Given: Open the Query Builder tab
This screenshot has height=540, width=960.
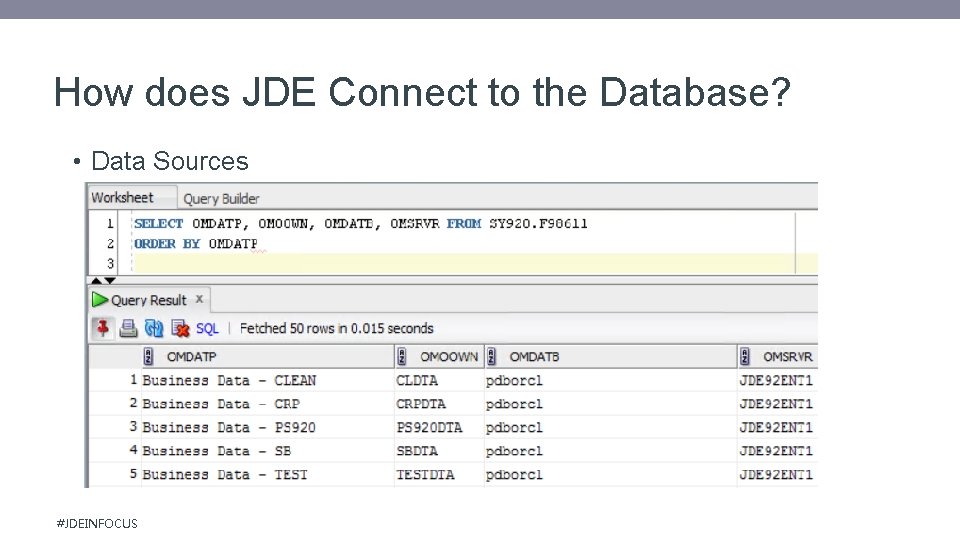Looking at the screenshot, I should (221, 198).
